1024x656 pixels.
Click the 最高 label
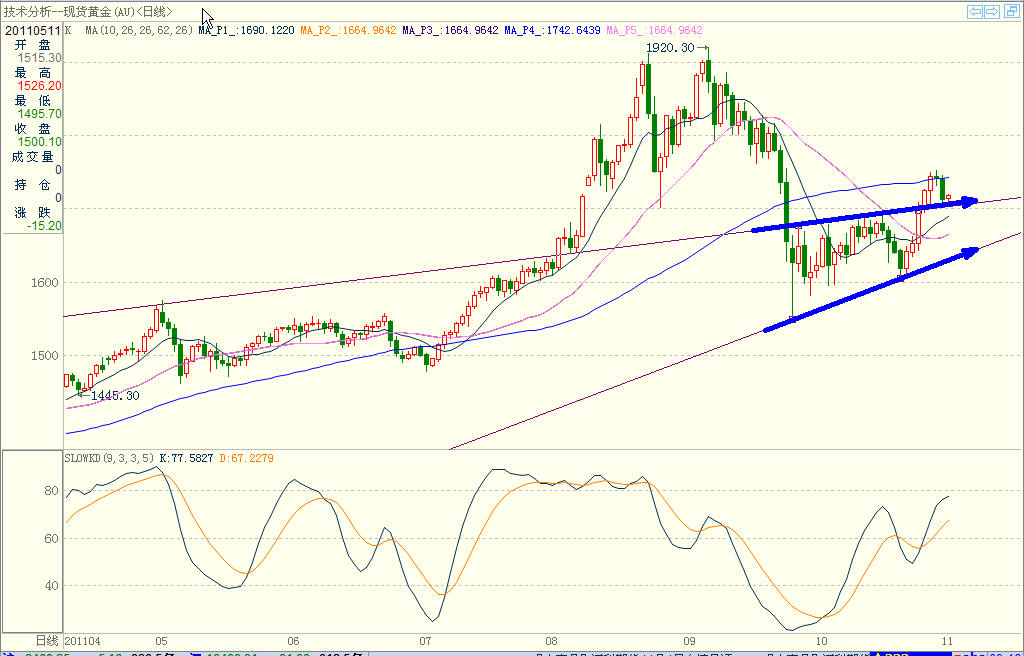point(33,73)
